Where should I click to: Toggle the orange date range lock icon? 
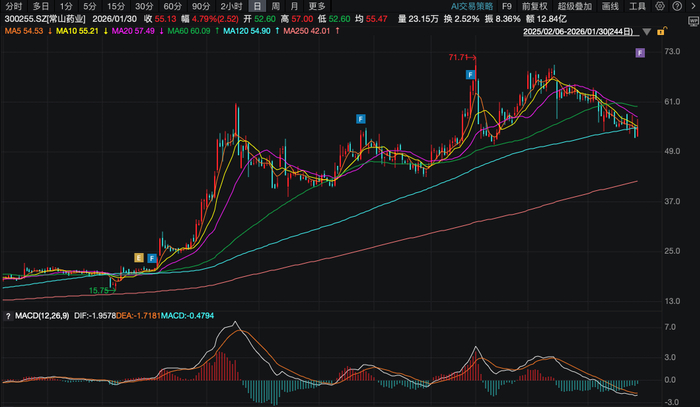[662, 31]
